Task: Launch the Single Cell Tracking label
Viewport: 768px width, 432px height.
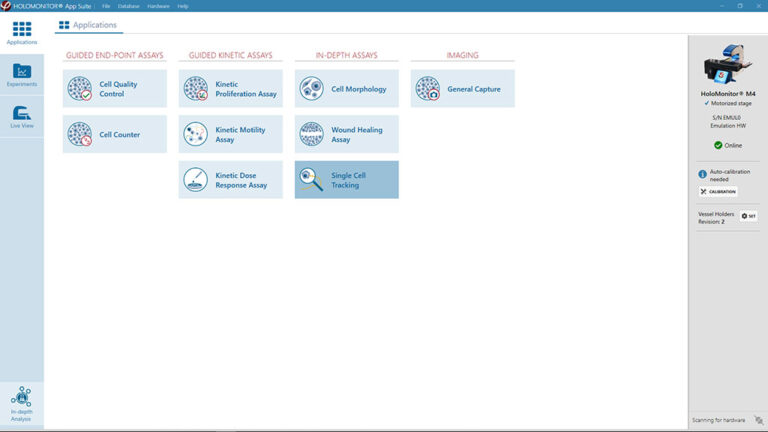Action: (x=348, y=180)
